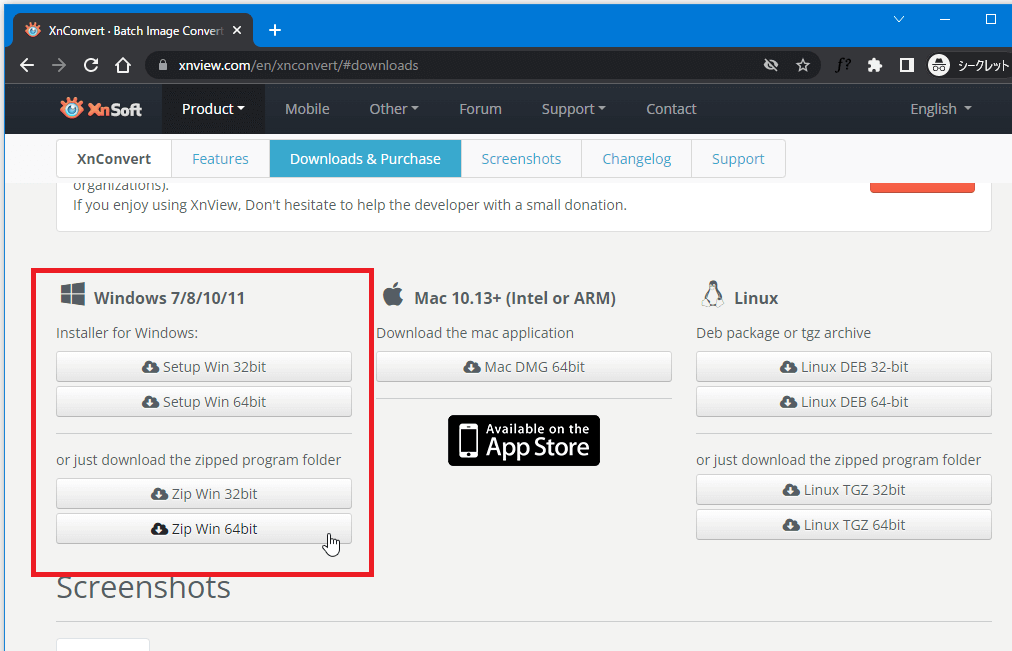Click the Available on the App Store badge
Image resolution: width=1012 pixels, height=651 pixels.
(x=524, y=440)
